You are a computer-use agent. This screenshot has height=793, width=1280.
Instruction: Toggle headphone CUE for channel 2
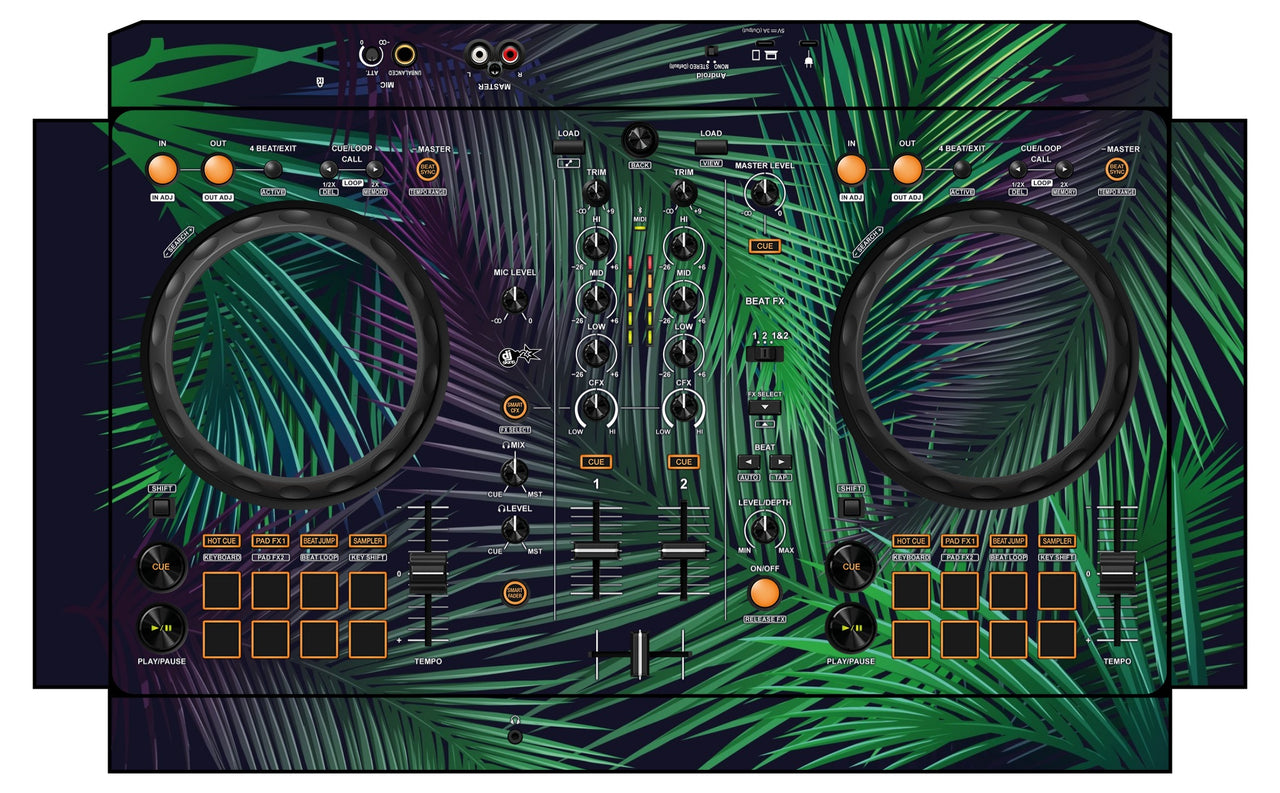click(x=684, y=462)
